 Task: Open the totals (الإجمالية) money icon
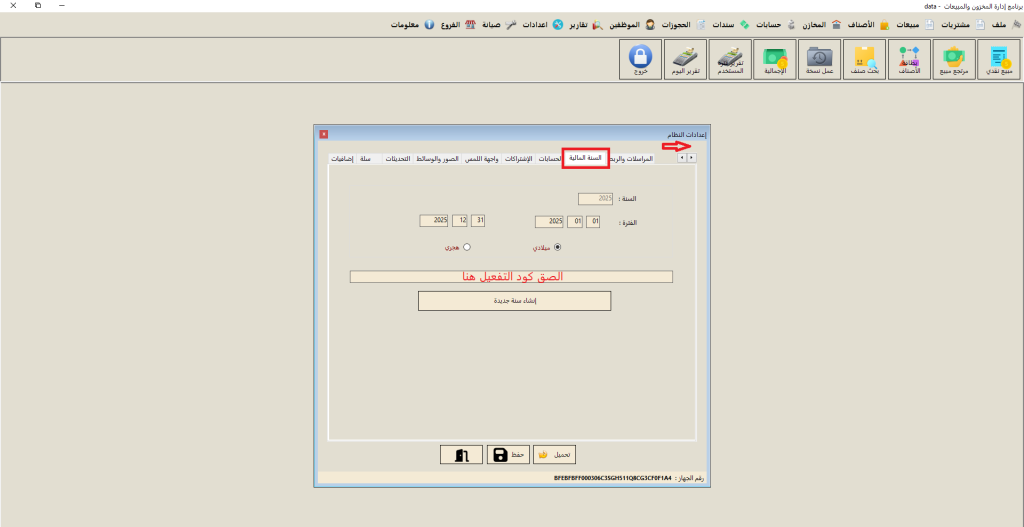click(x=776, y=61)
